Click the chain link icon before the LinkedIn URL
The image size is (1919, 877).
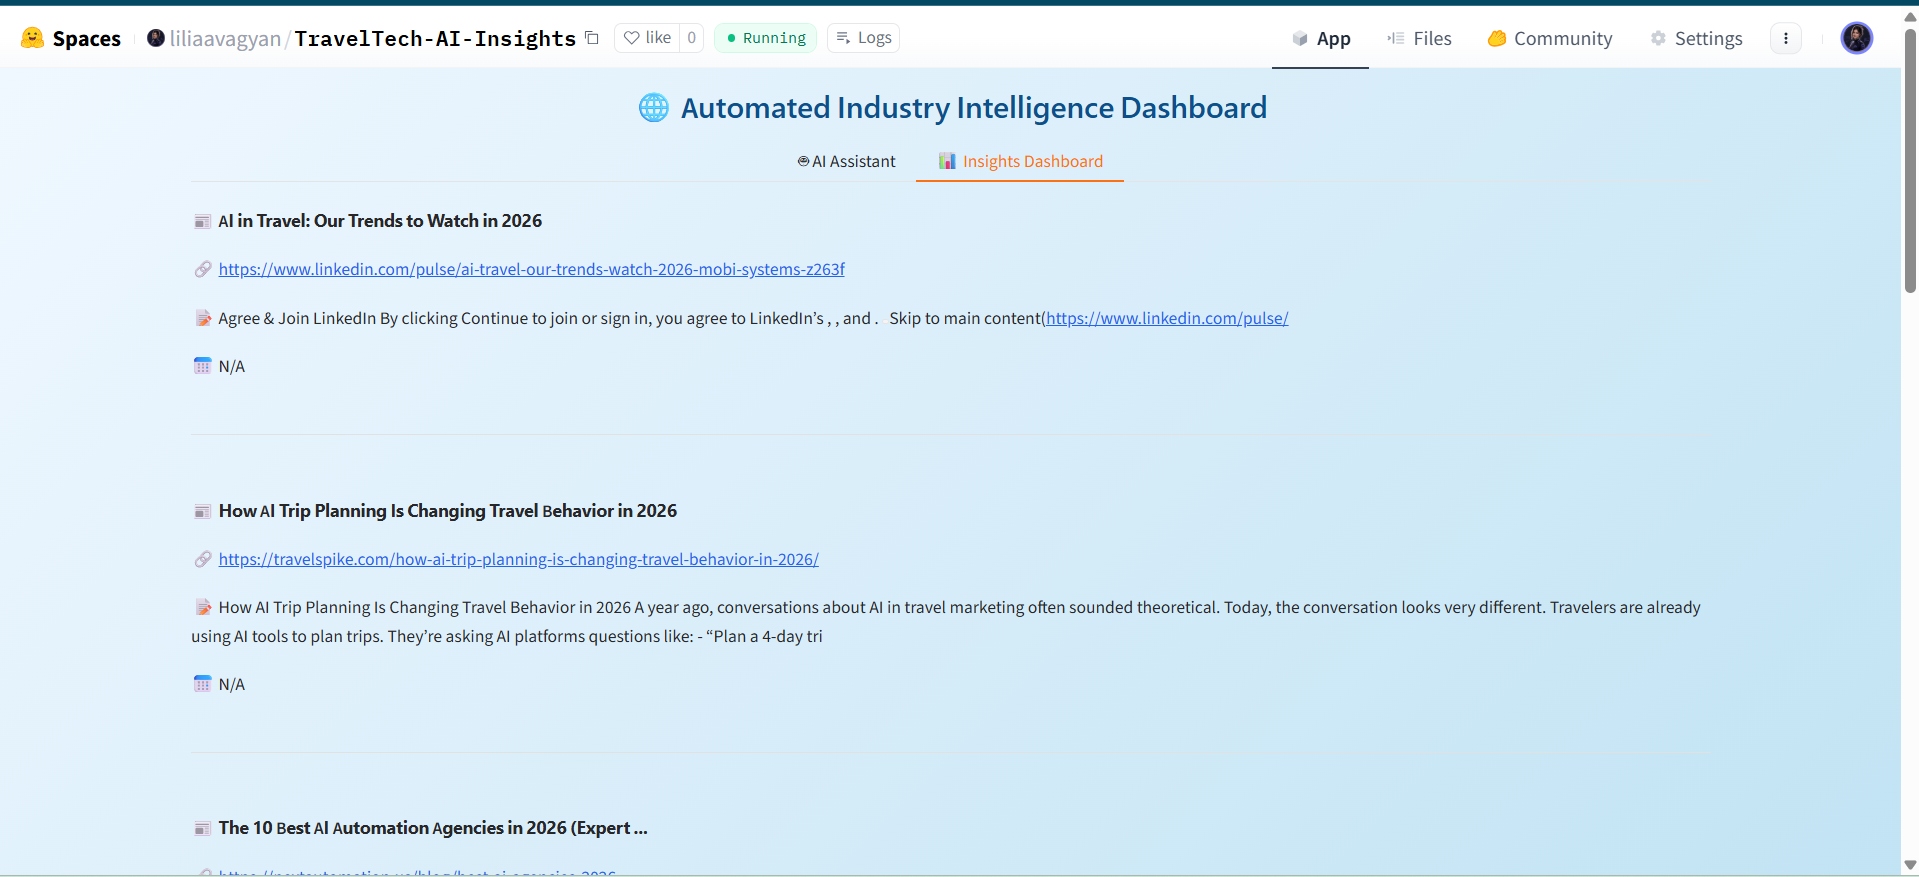point(203,269)
